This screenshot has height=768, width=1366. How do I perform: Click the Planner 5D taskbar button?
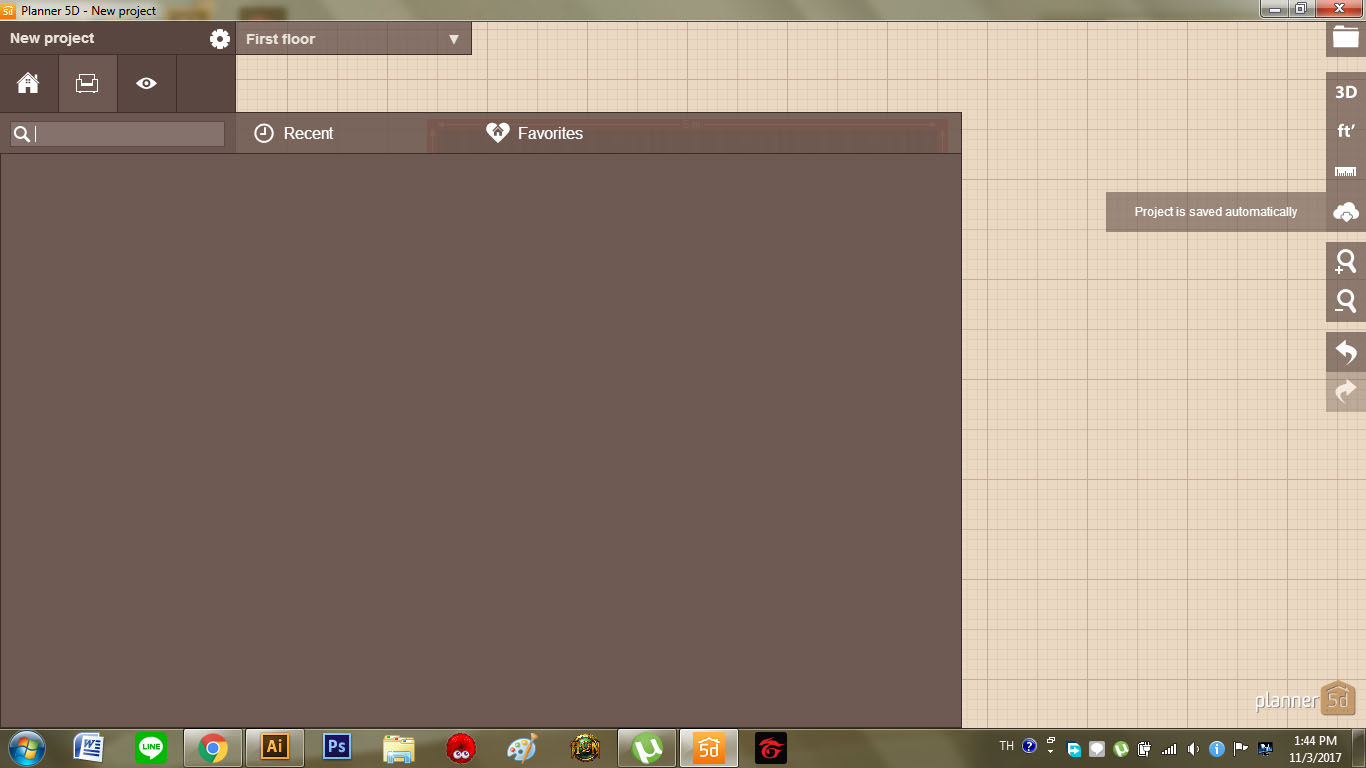pyautogui.click(x=709, y=748)
